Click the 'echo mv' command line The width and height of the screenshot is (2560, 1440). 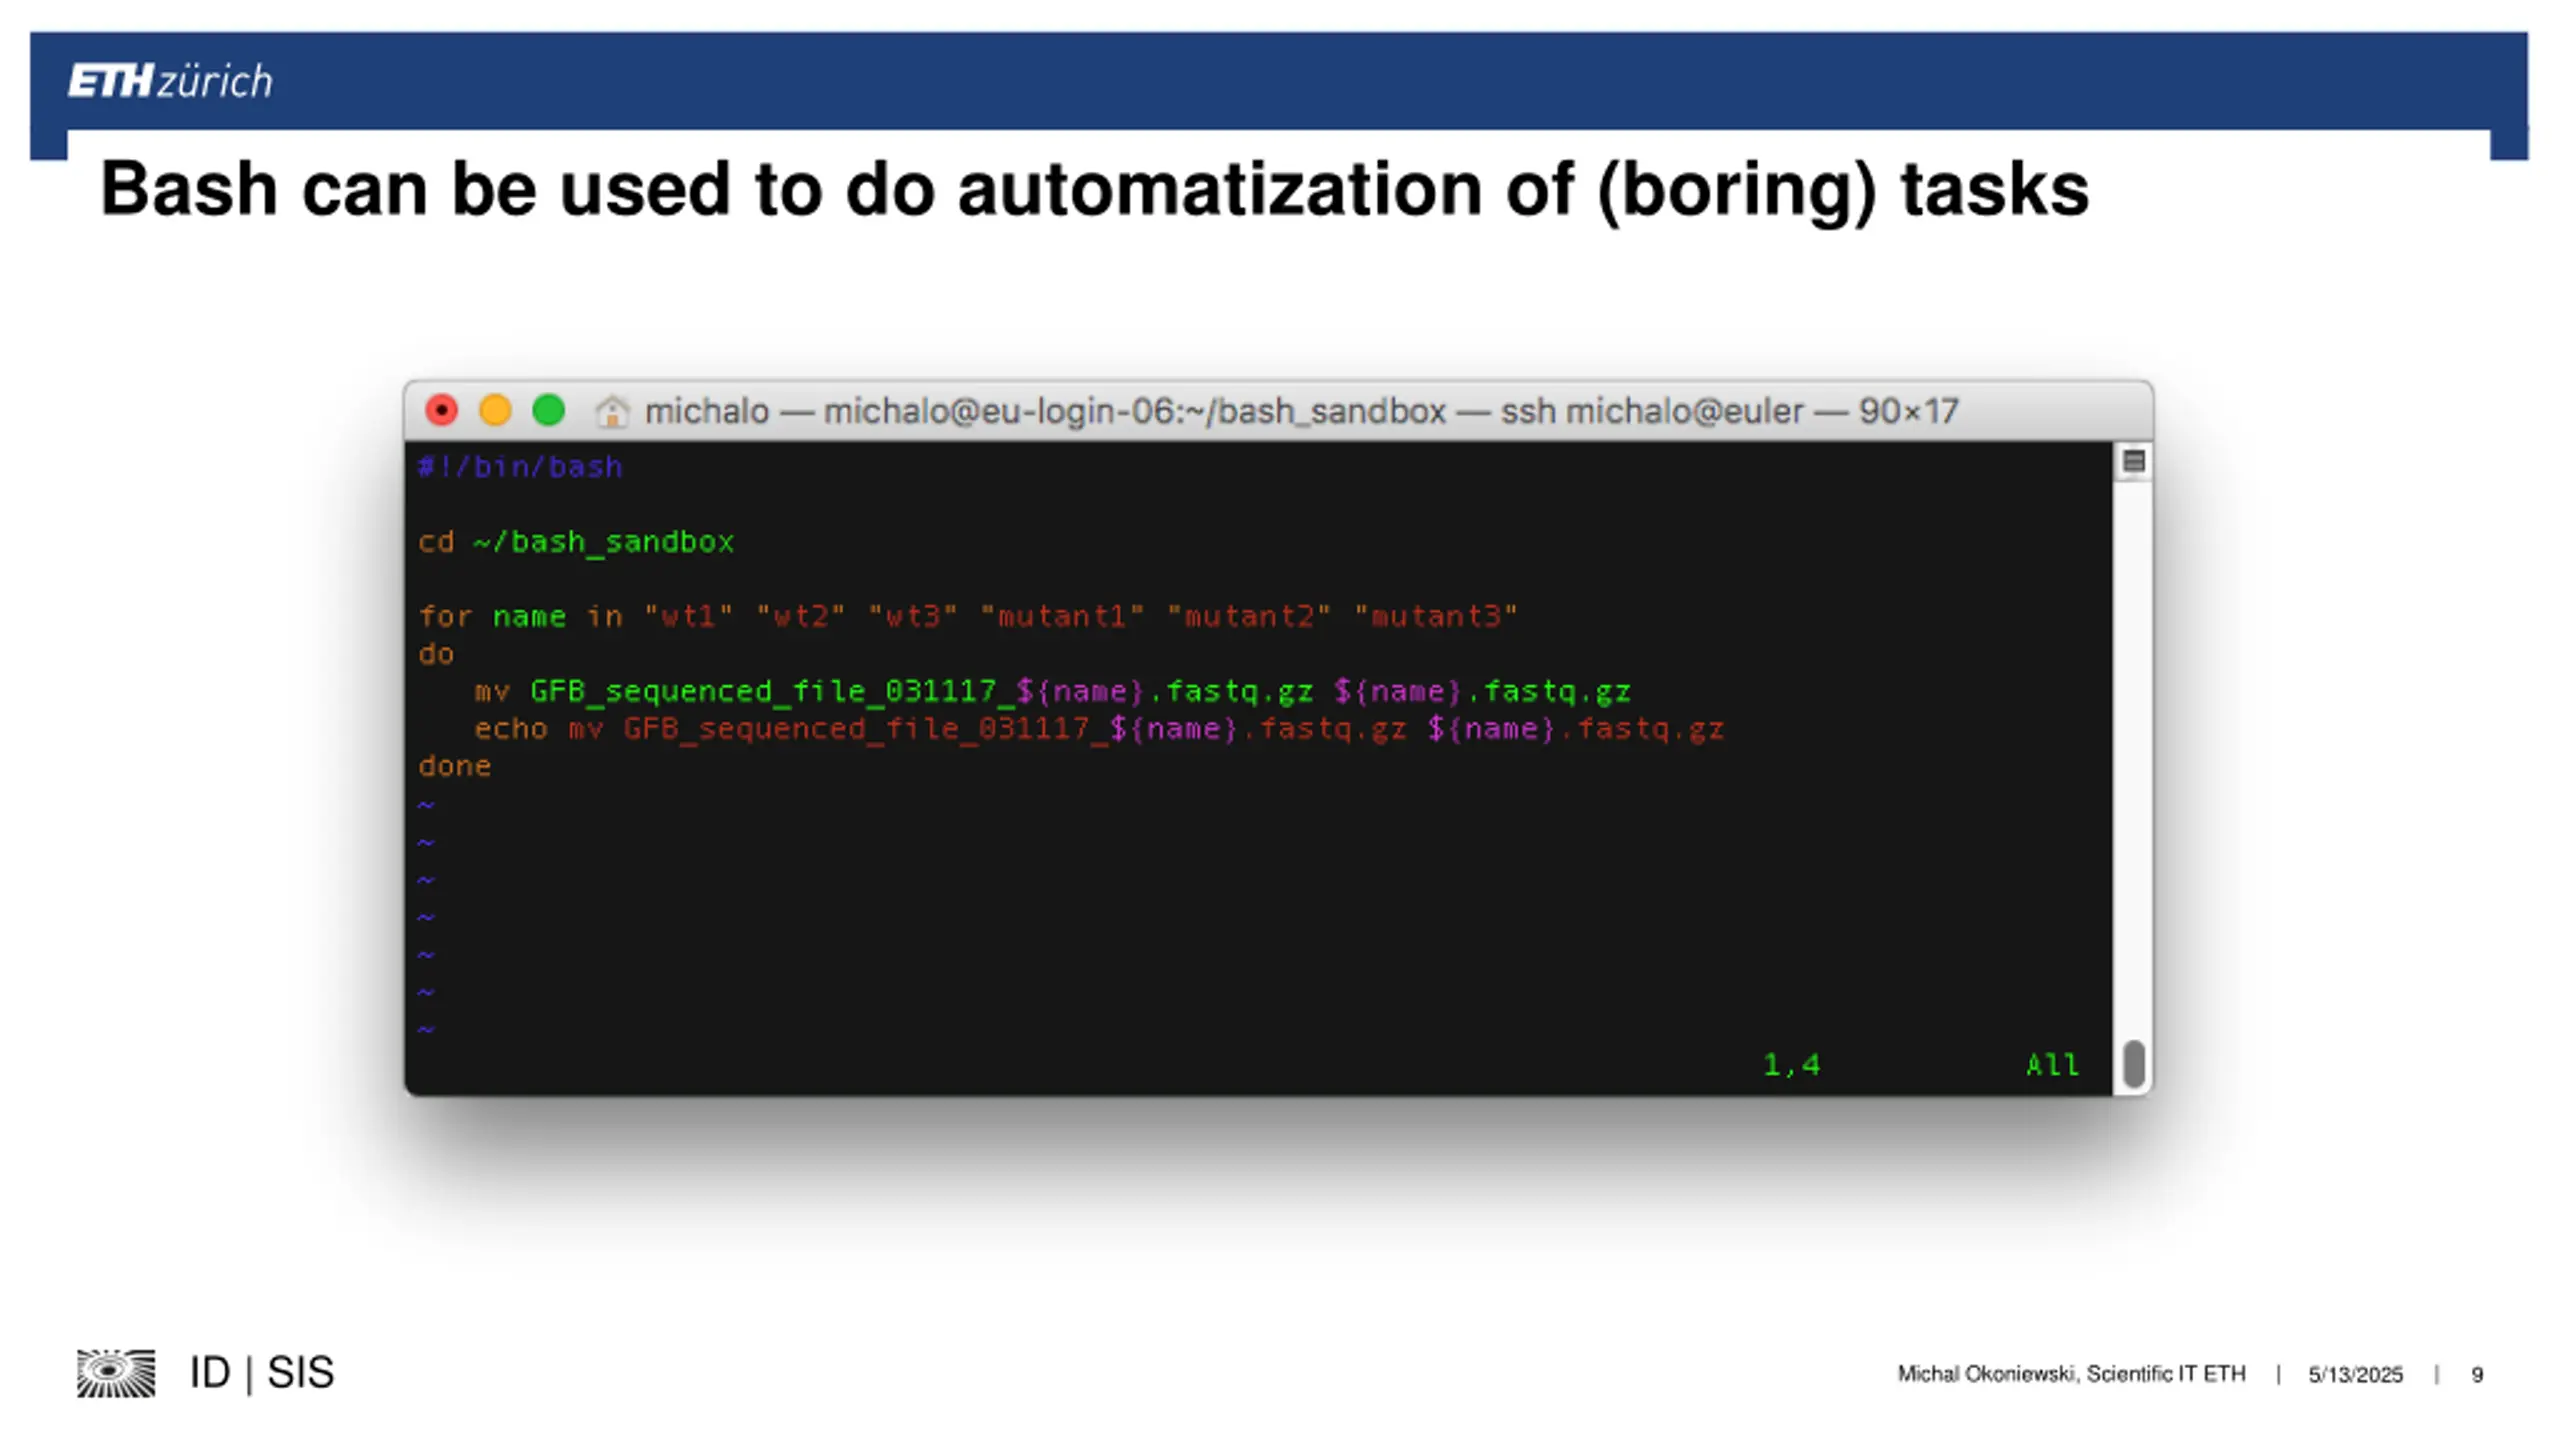(1099, 729)
